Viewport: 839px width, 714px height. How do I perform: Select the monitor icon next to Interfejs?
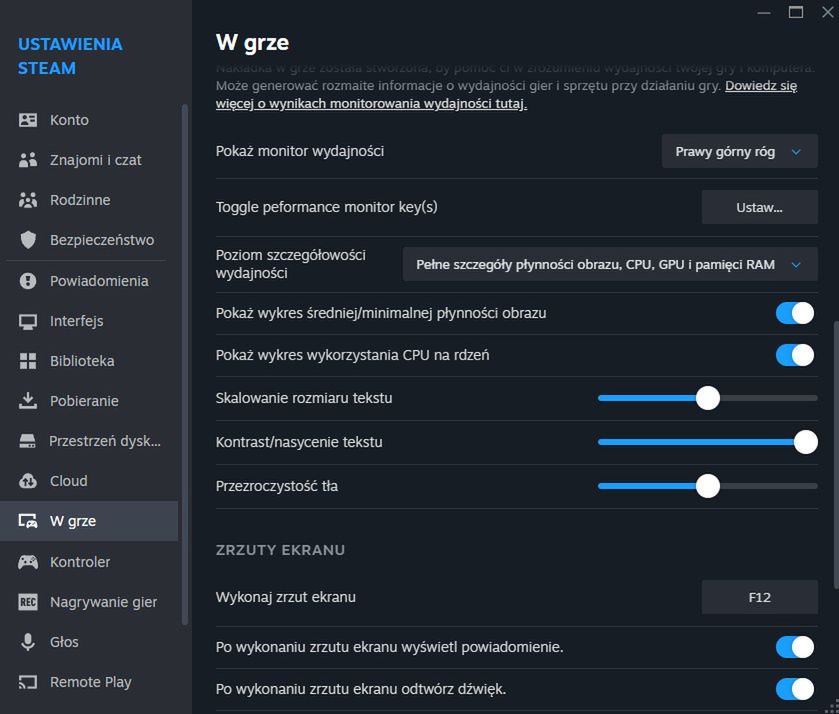point(30,321)
